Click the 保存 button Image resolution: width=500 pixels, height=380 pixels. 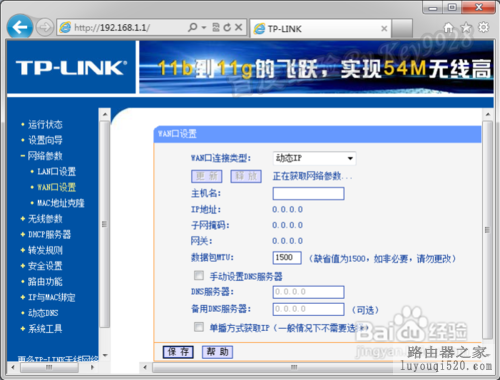tap(178, 352)
